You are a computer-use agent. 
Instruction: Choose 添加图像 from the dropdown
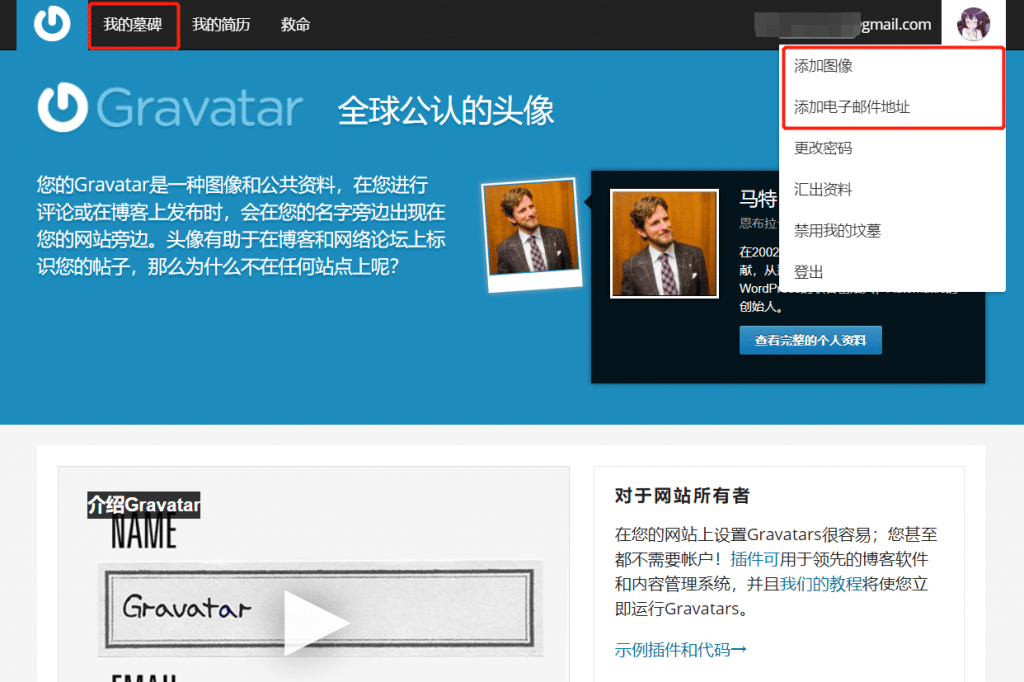click(x=823, y=66)
